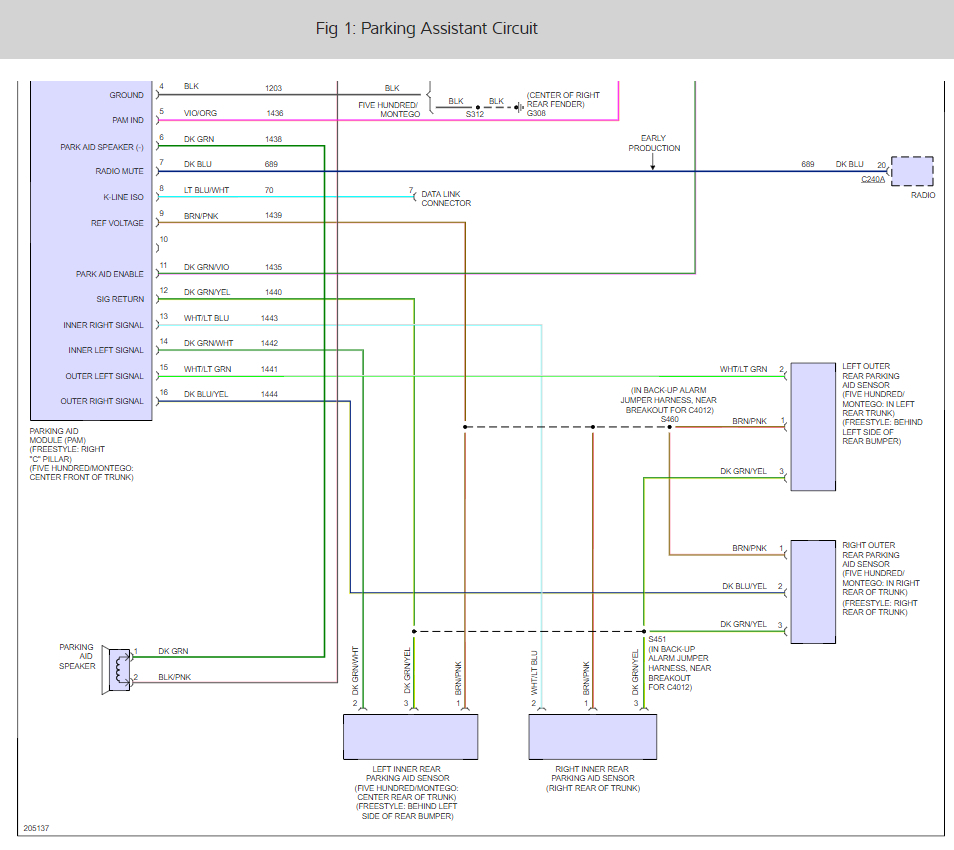
Task: Click the REF VOLTAGE pin label
Action: coord(117,223)
